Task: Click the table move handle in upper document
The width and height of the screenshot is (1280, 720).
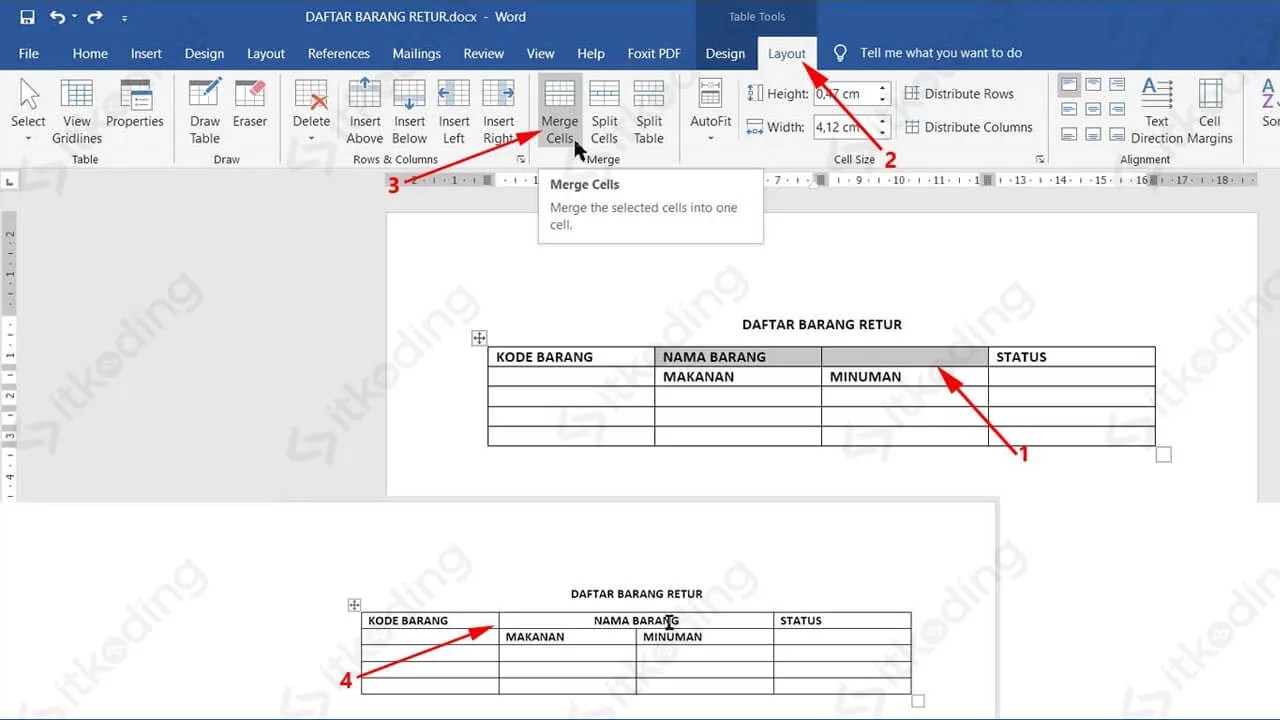Action: click(x=479, y=338)
